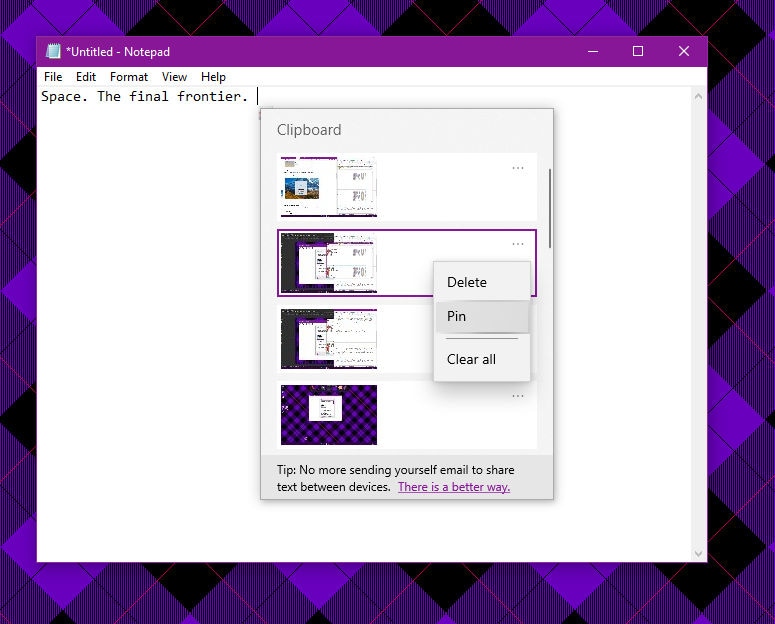775x624 pixels.
Task: Click the Notepad scrollbar down arrow
Action: point(699,553)
